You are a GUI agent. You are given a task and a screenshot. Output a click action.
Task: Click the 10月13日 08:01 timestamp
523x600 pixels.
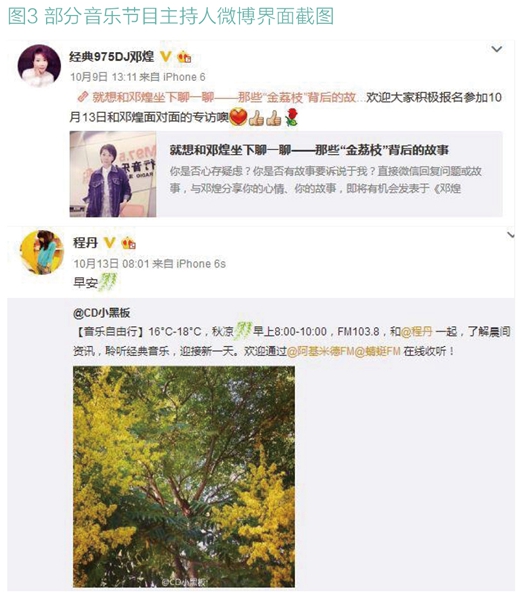tap(111, 264)
